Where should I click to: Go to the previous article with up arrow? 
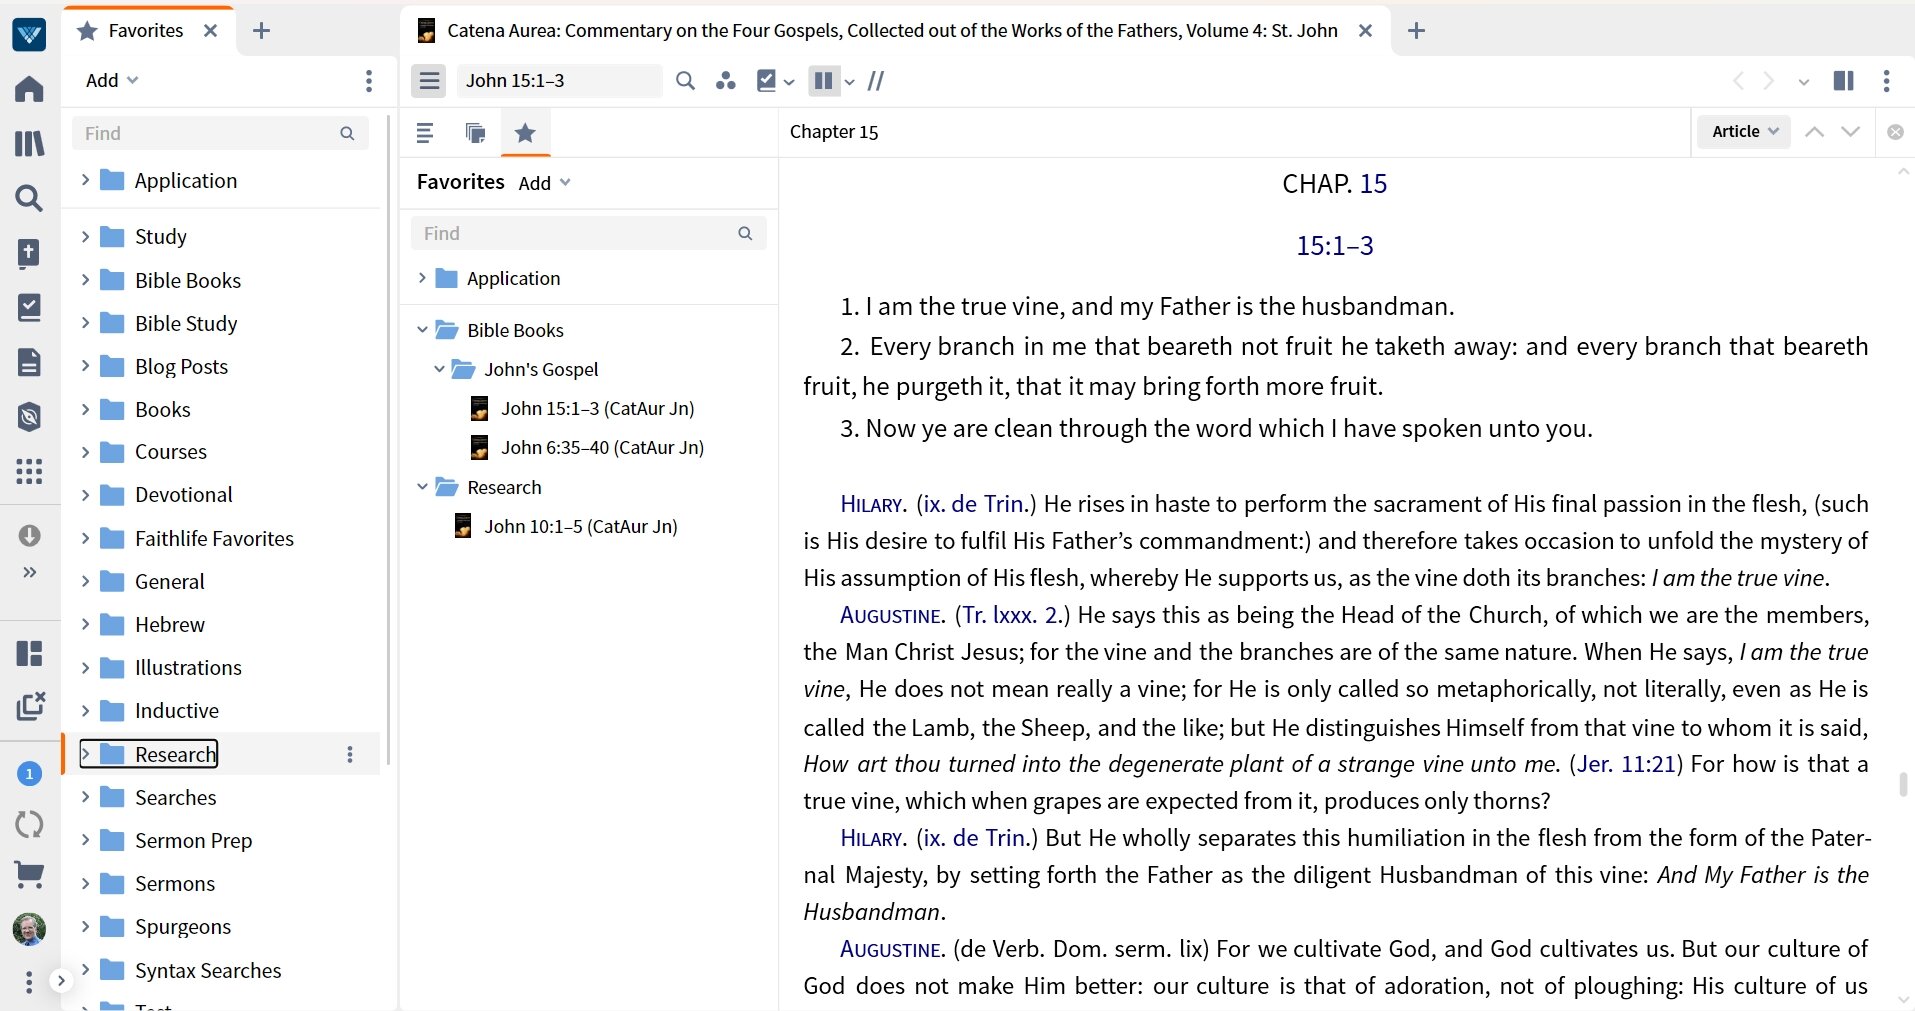click(1814, 132)
